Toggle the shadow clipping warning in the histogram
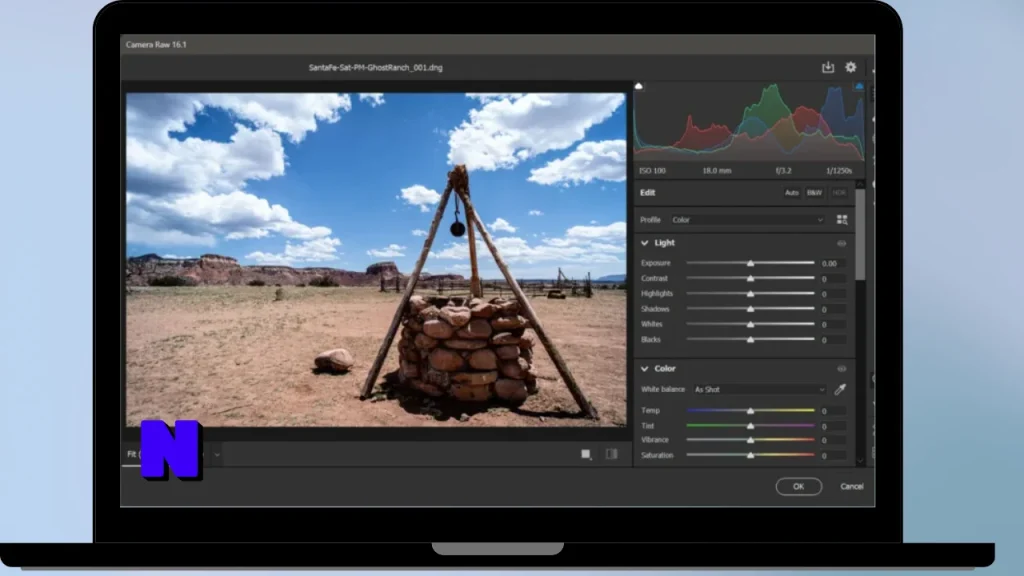The image size is (1024, 576). pyautogui.click(x=639, y=86)
